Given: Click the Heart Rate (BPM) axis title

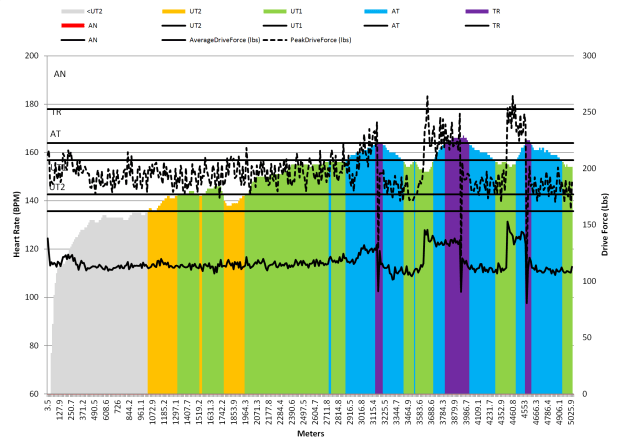Looking at the screenshot, I should [x=17, y=226].
